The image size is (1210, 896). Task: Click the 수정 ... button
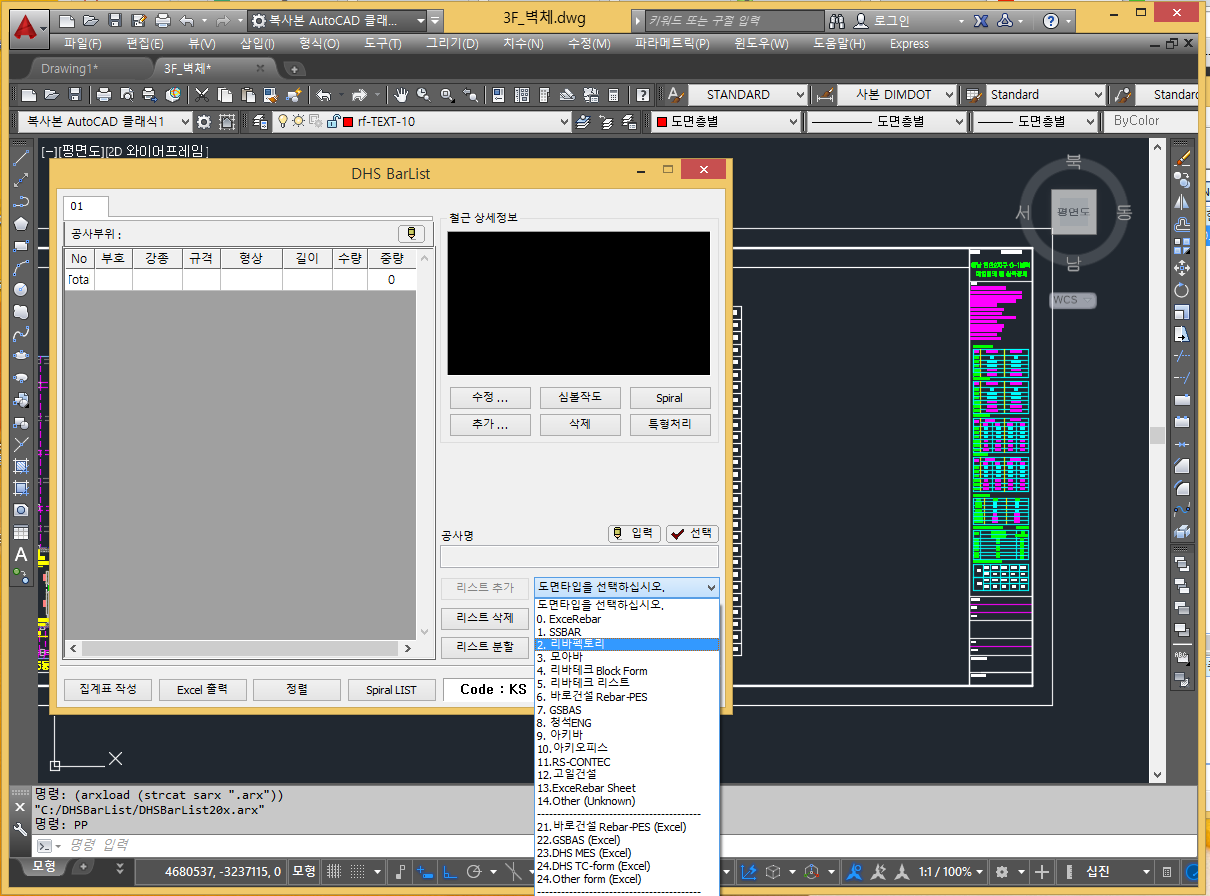(x=490, y=398)
